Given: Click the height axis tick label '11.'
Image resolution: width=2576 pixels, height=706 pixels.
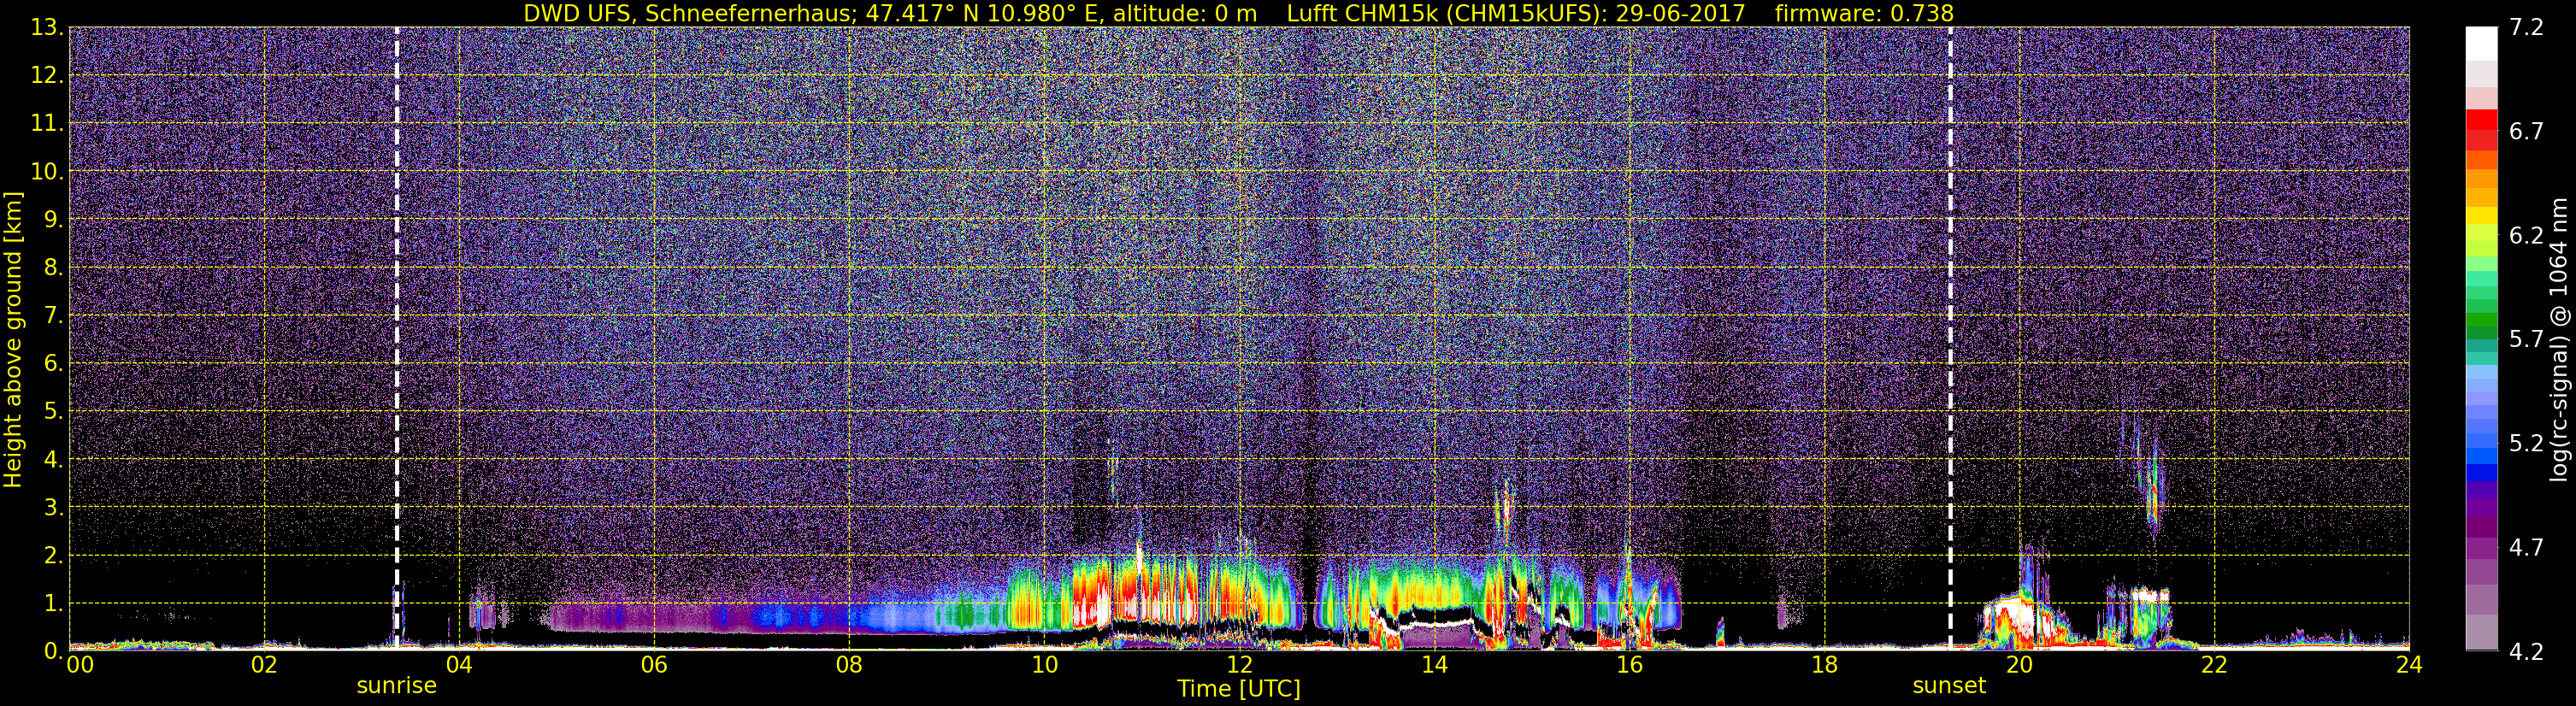Looking at the screenshot, I should click(46, 124).
